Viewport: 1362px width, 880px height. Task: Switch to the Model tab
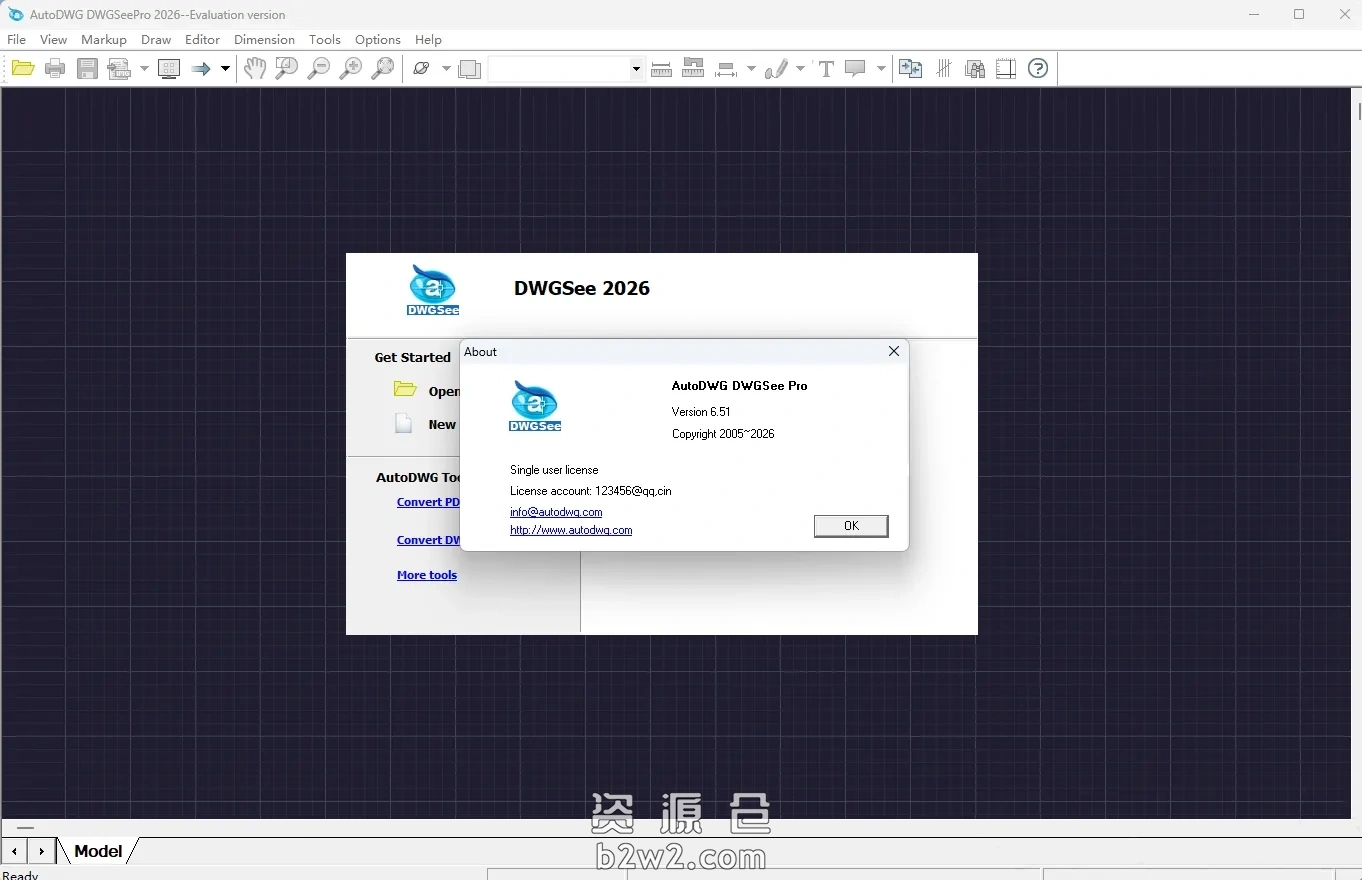[98, 851]
